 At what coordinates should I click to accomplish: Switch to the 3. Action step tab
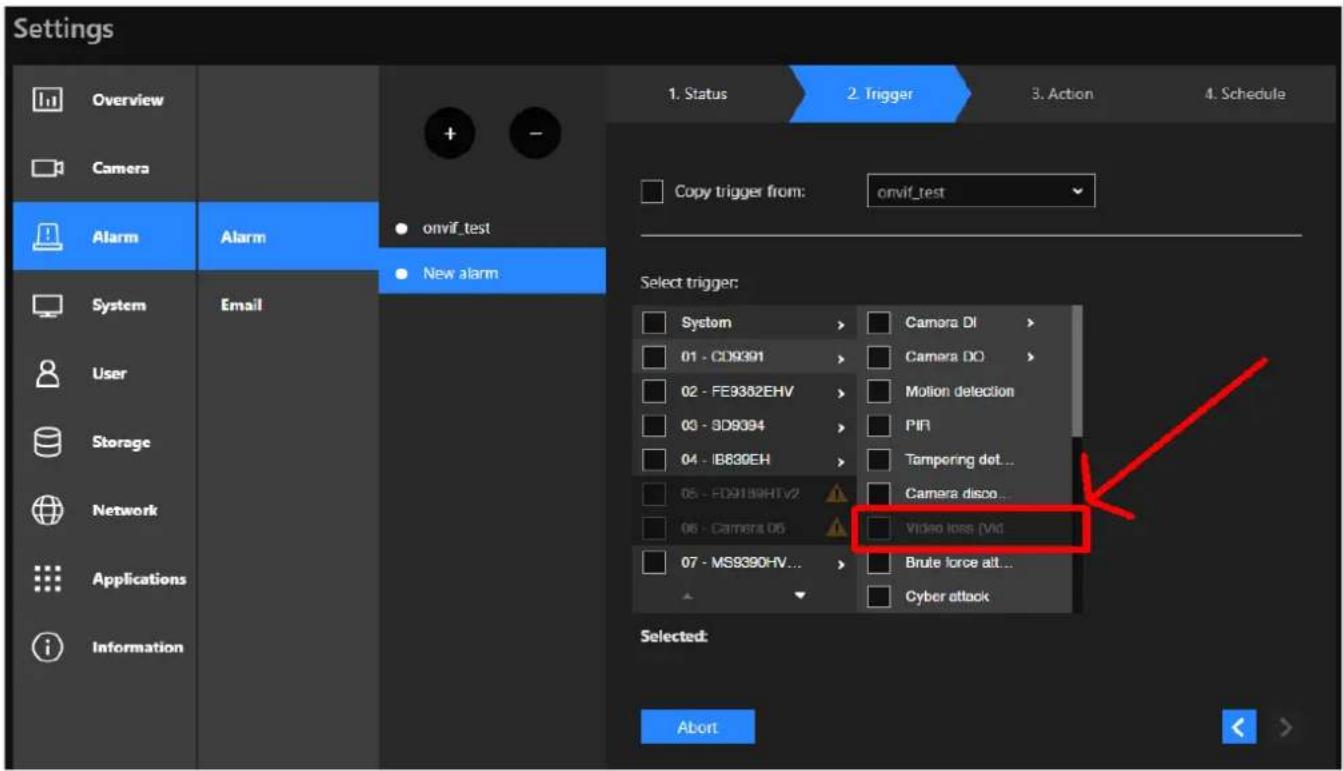(x=1062, y=94)
